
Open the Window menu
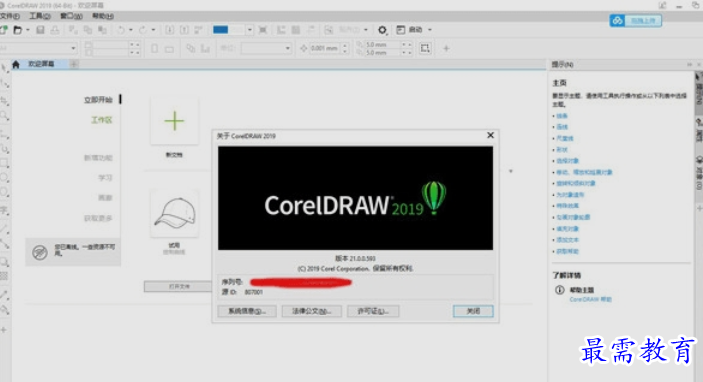coord(71,16)
